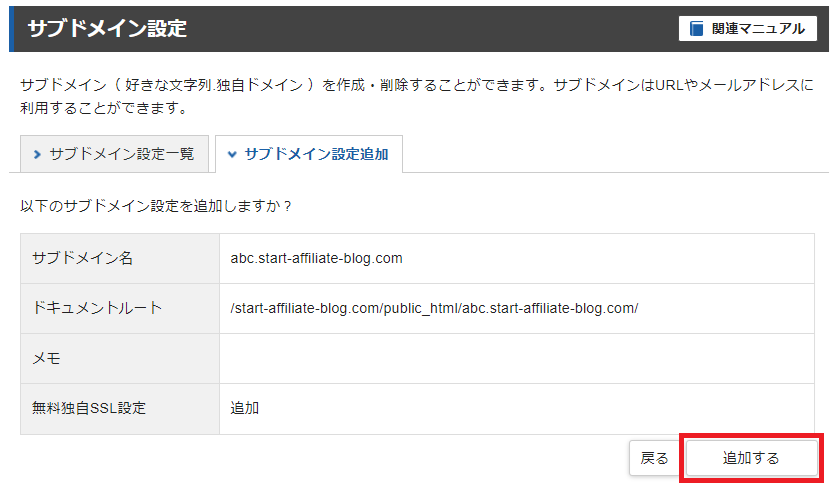Click down-chevron icon on サブドメイン設定追加 tab
The height and width of the screenshot is (486, 834).
click(232, 155)
